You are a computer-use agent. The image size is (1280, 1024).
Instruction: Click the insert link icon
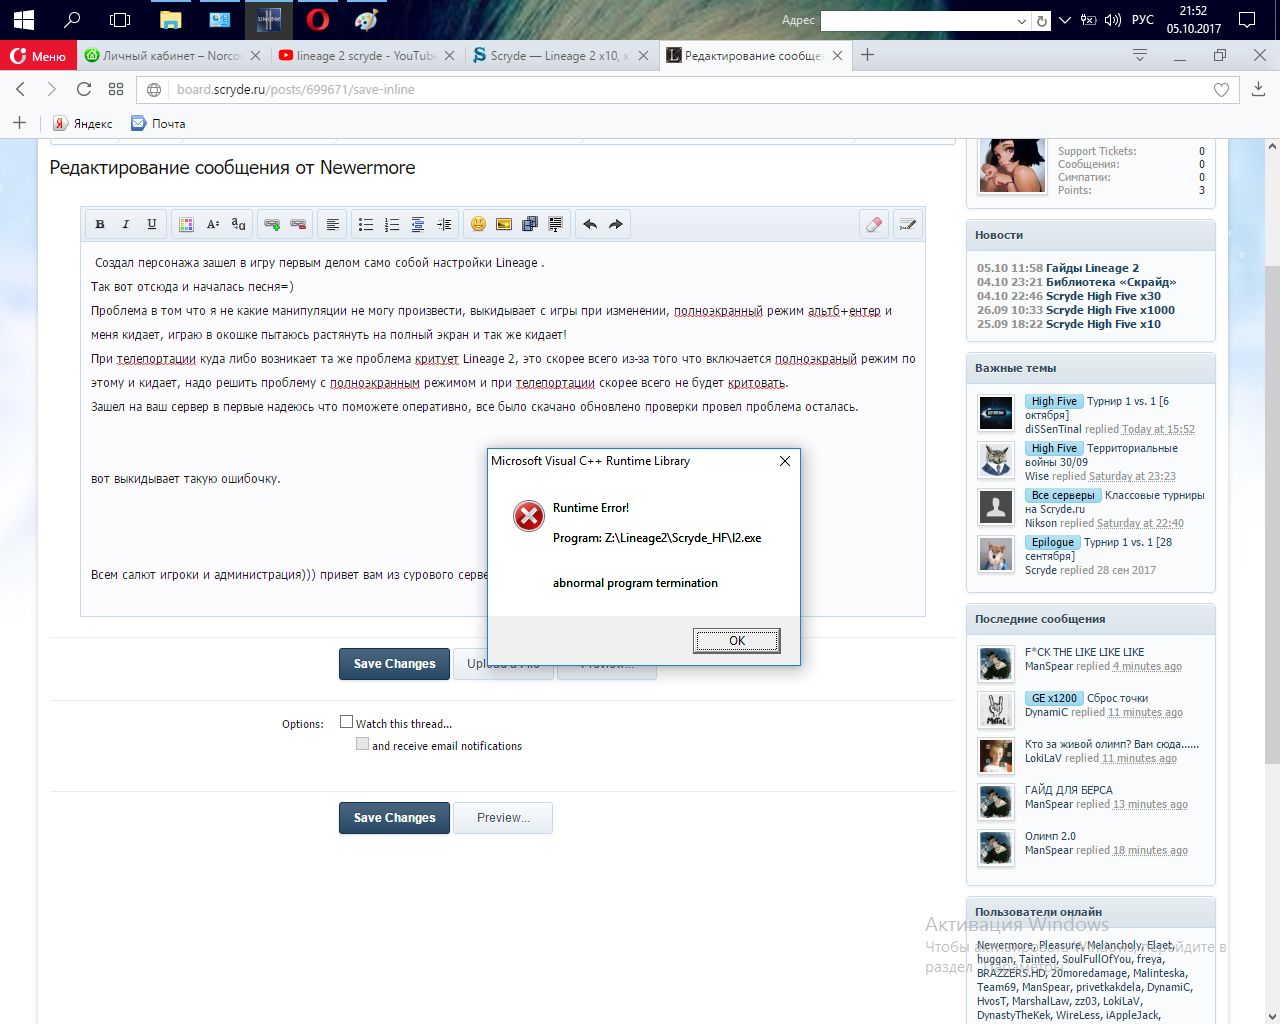click(x=272, y=224)
